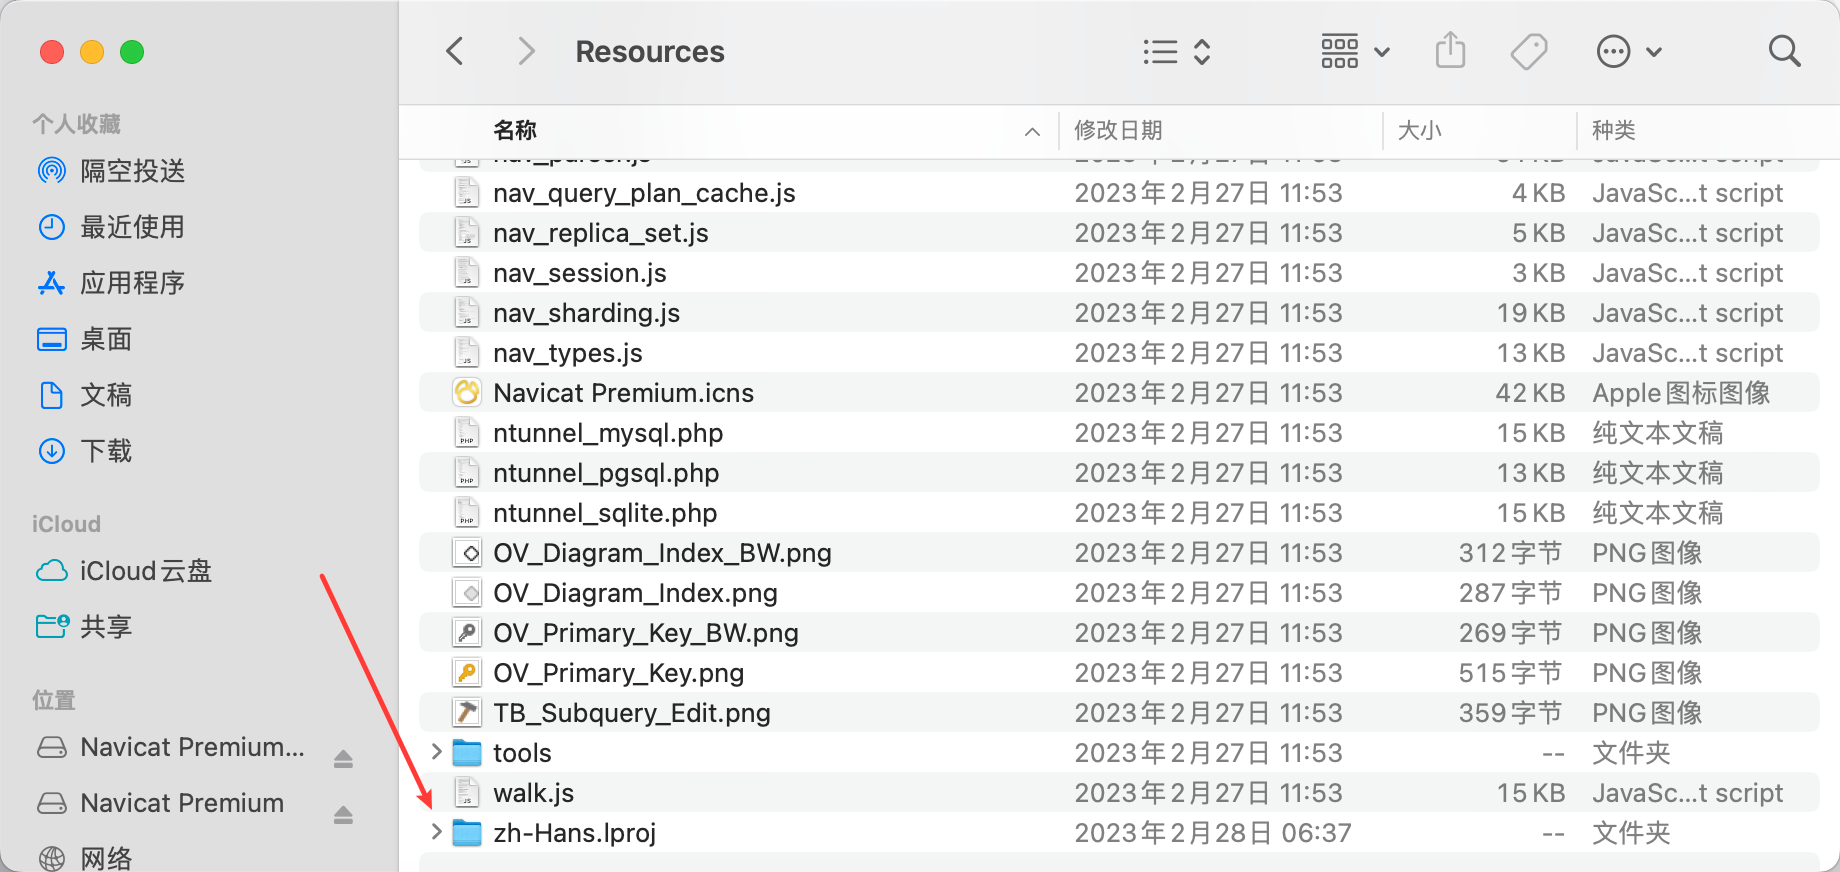1840x872 pixels.
Task: Select the walk.js file
Action: [x=533, y=793]
